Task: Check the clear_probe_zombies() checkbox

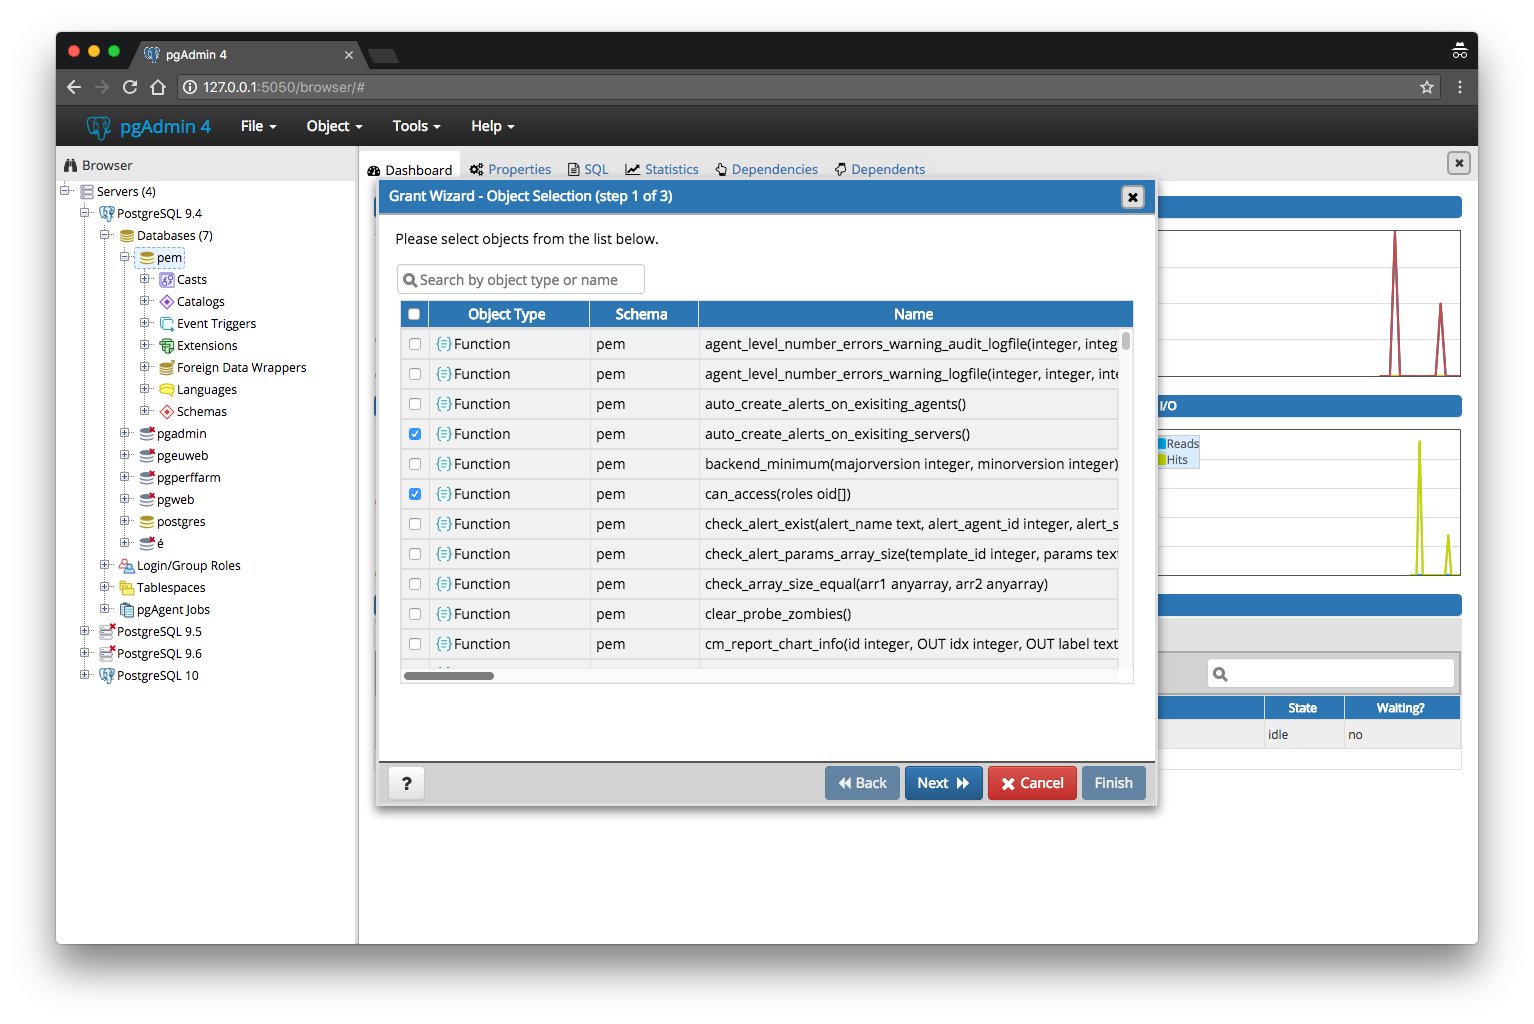Action: click(415, 614)
